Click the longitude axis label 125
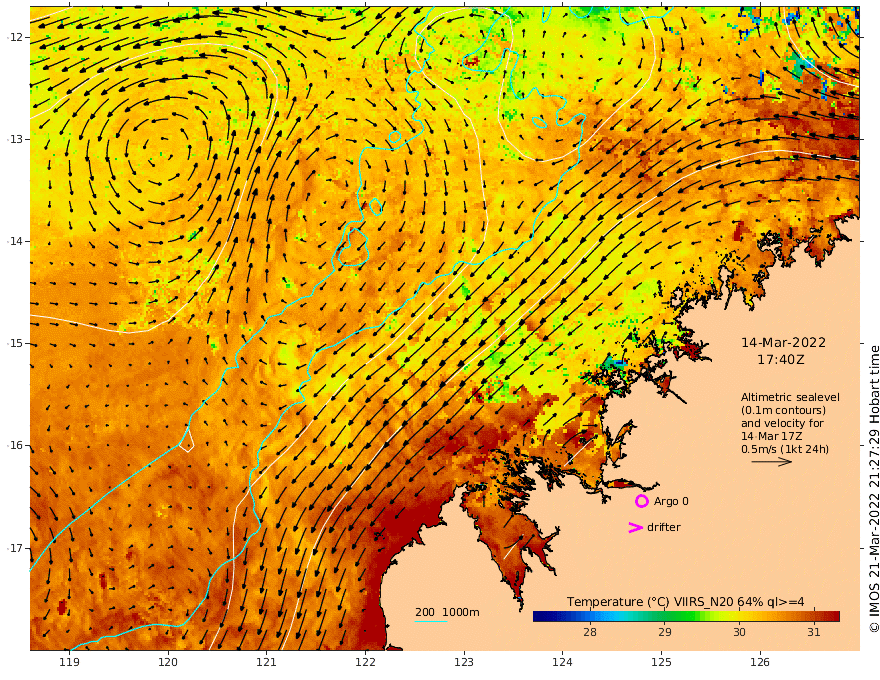The width and height of the screenshot is (880, 680). pyautogui.click(x=662, y=662)
